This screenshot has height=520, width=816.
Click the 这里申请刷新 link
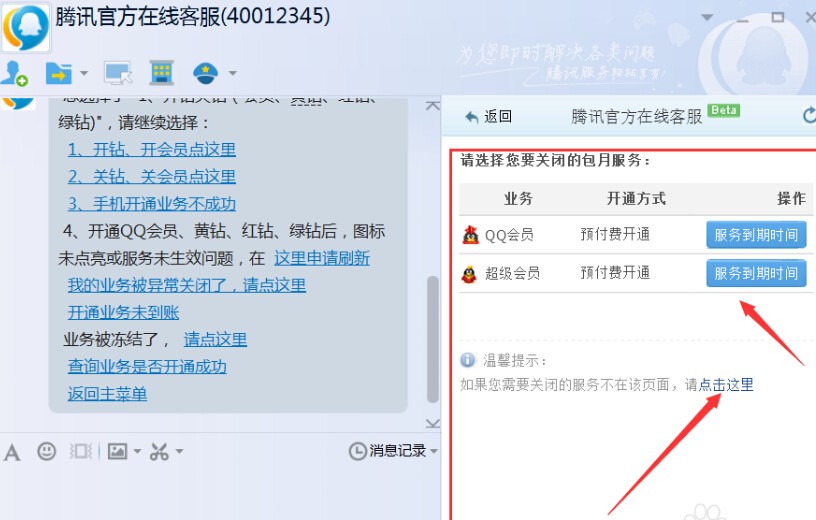click(x=322, y=258)
